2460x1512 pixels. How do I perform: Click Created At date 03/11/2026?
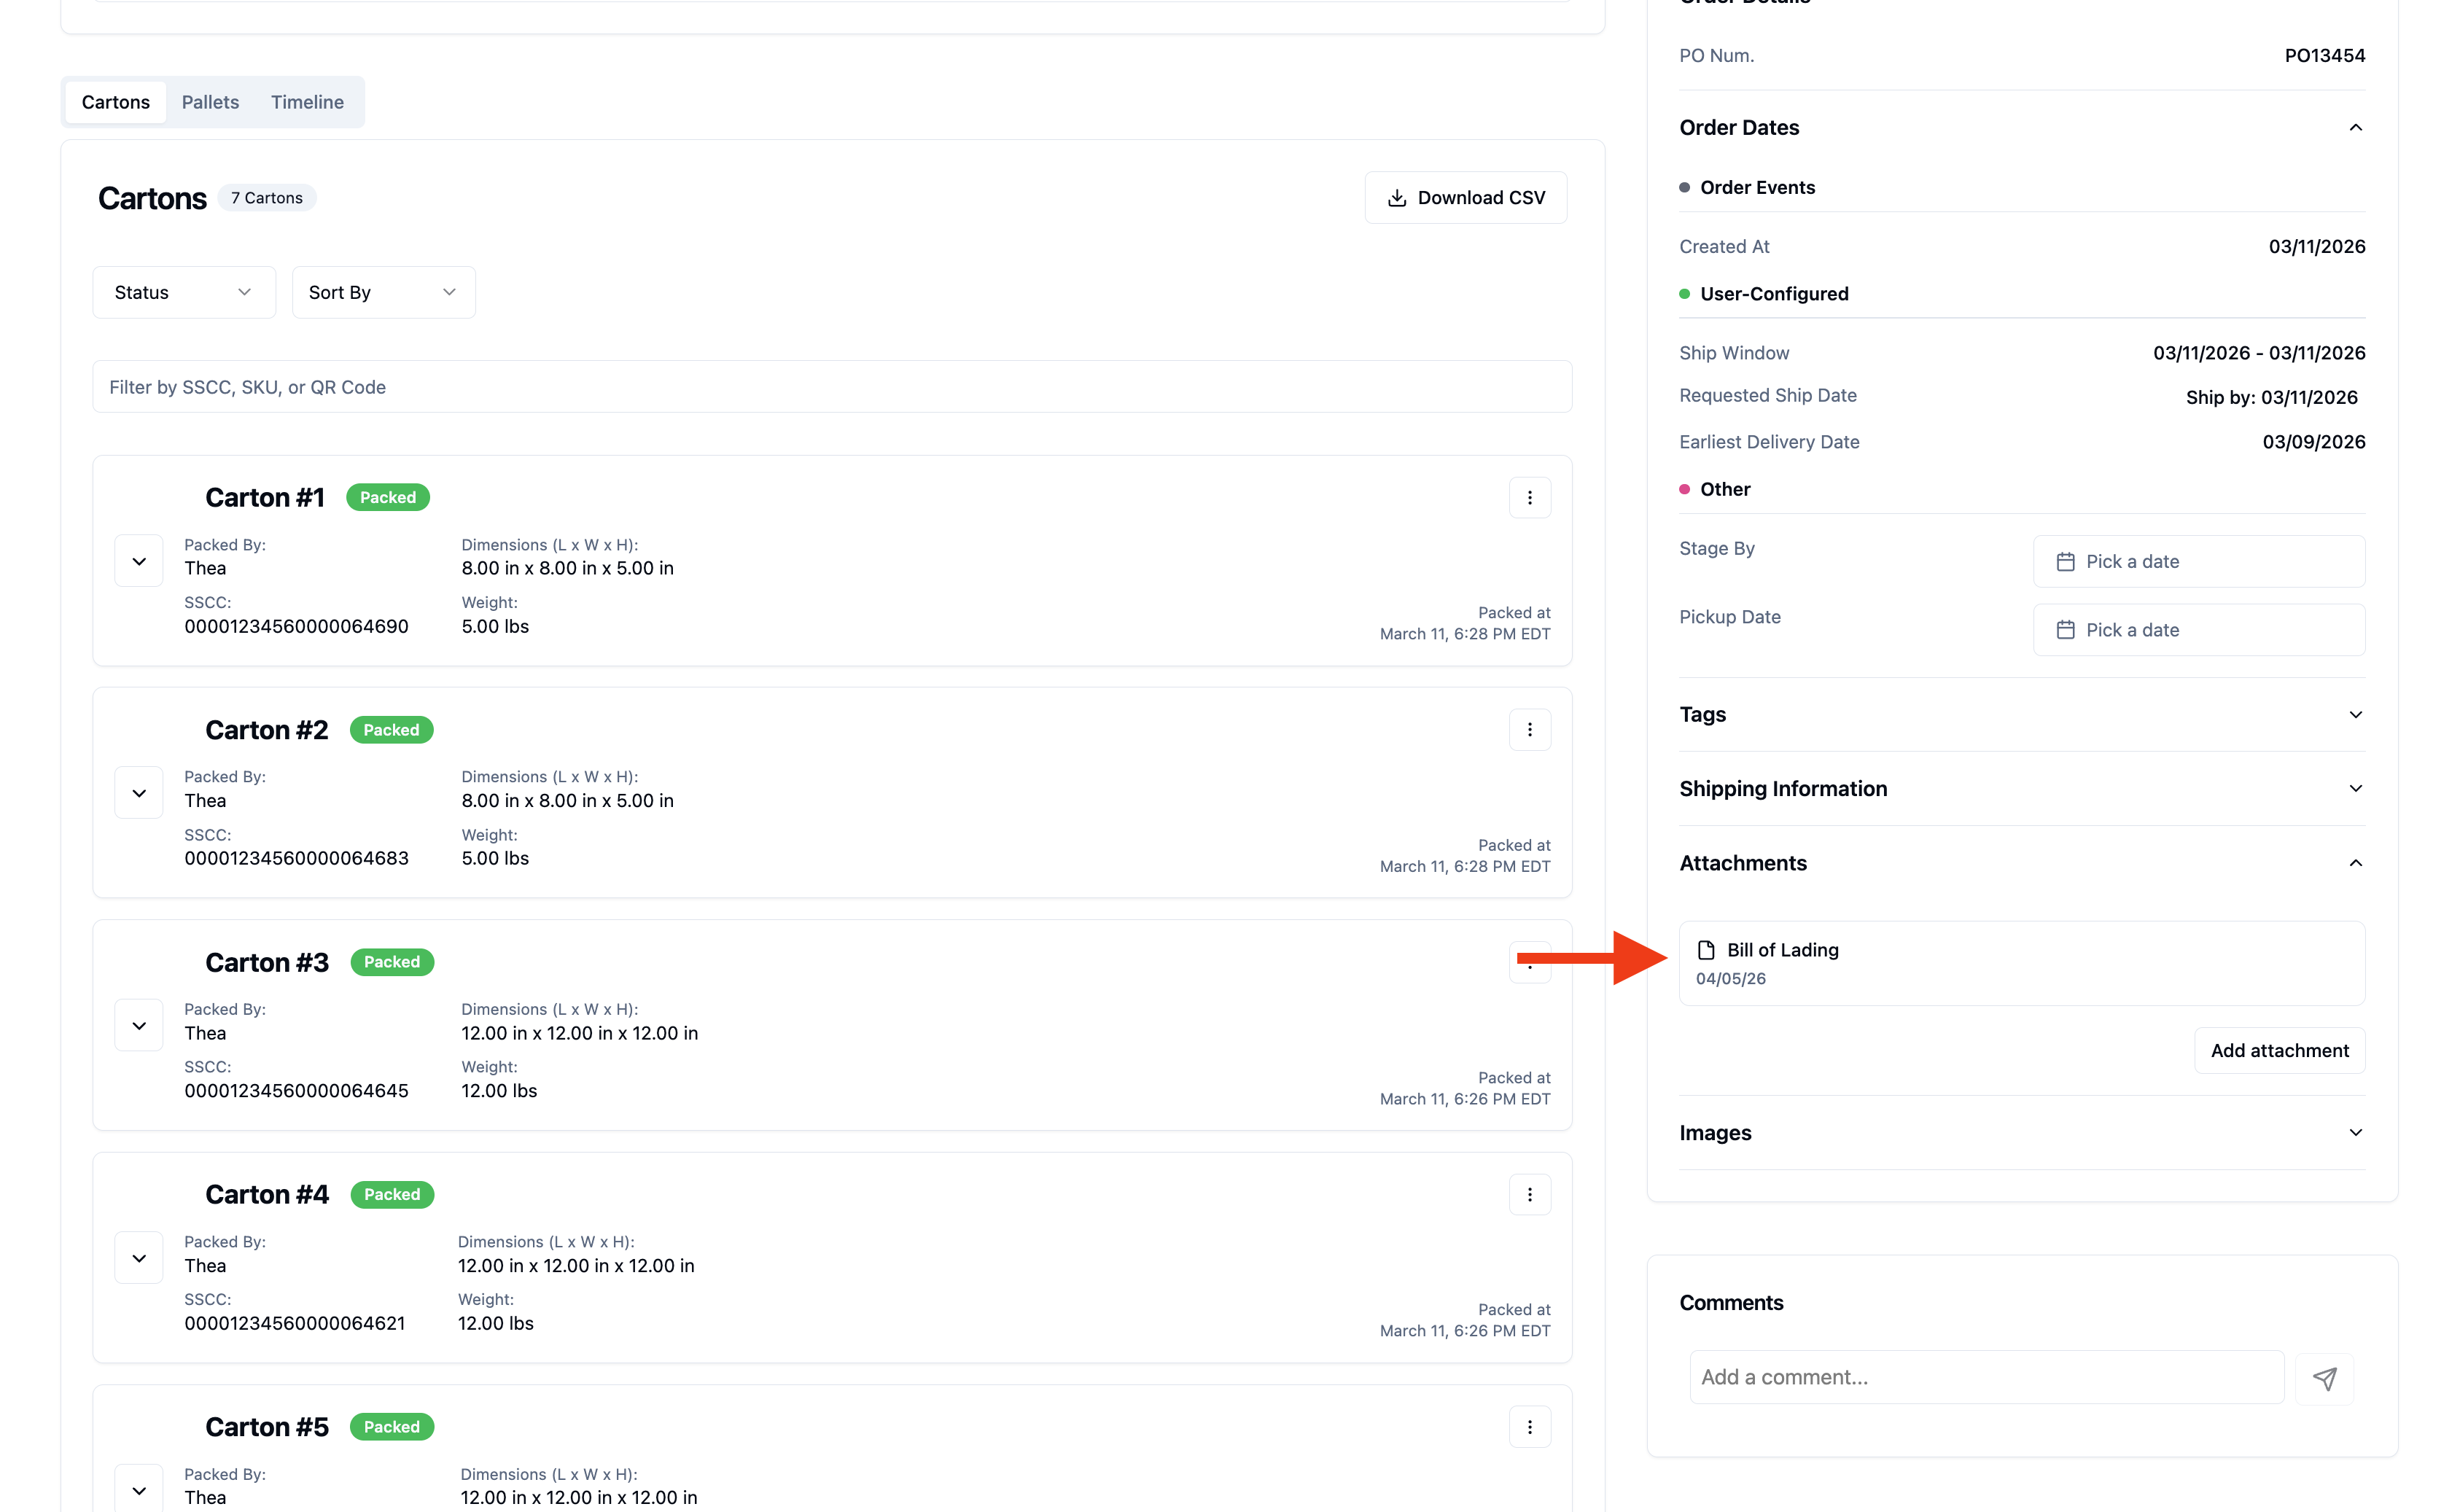(2316, 247)
